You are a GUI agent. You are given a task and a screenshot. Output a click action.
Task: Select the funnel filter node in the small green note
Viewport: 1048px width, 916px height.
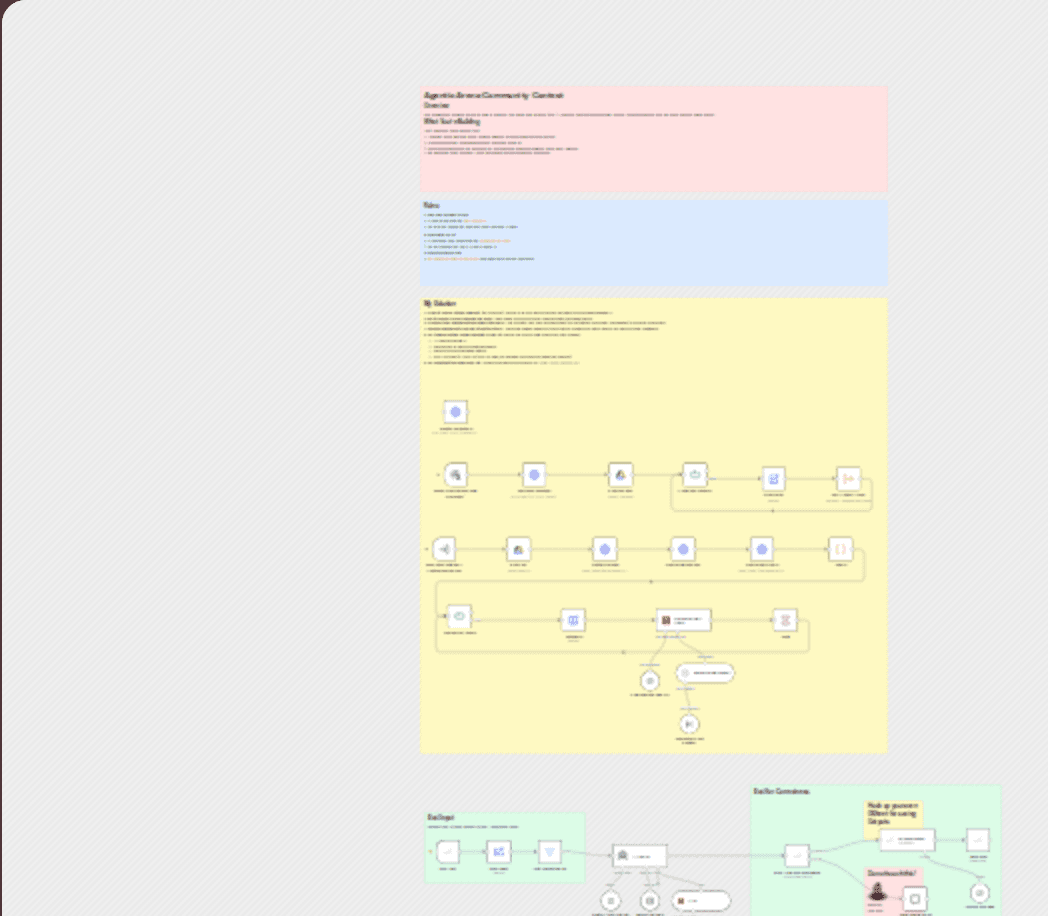tap(549, 852)
